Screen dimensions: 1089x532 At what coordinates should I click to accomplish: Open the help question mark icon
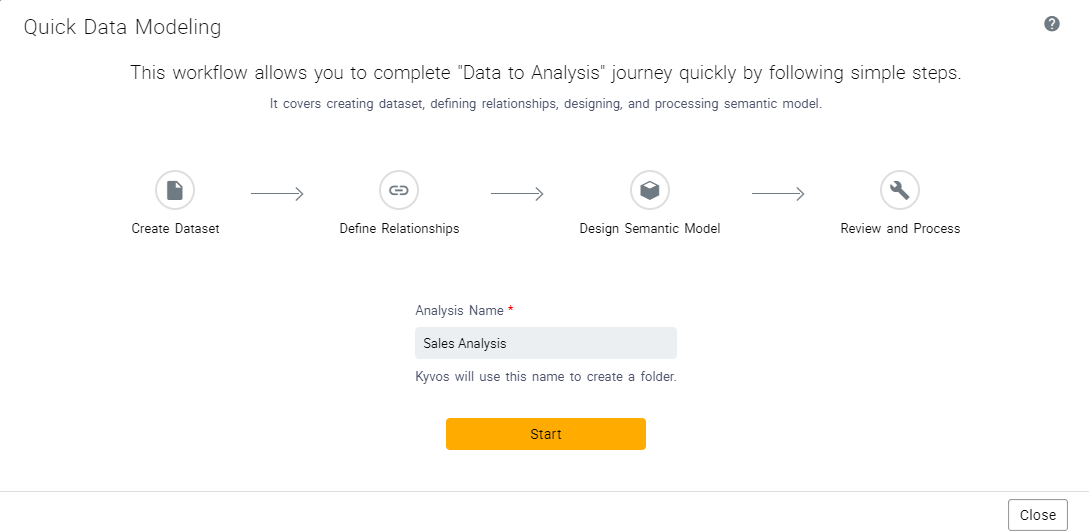(1051, 24)
